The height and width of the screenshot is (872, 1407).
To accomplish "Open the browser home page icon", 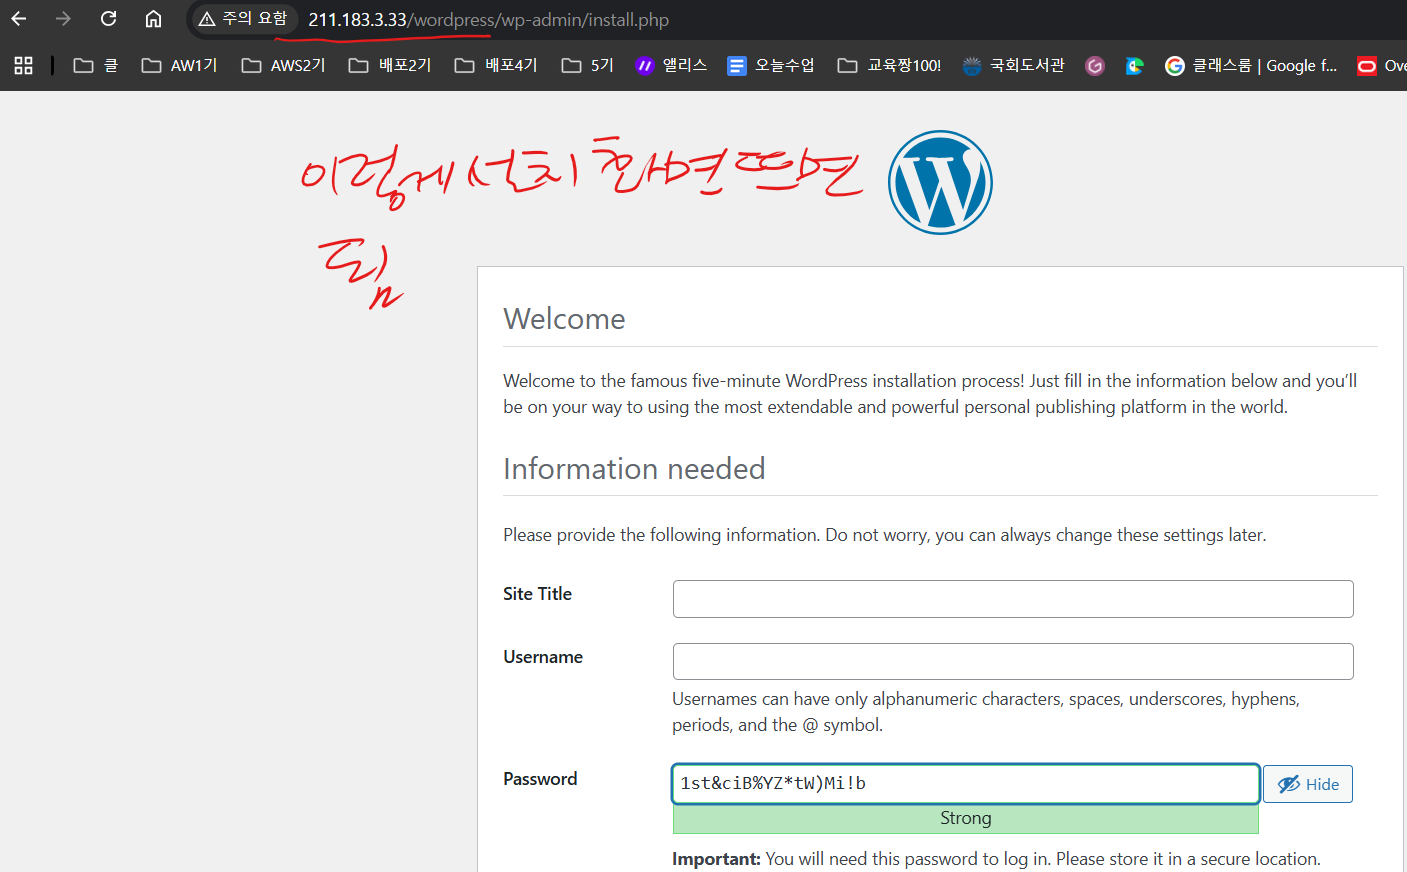I will click(153, 19).
